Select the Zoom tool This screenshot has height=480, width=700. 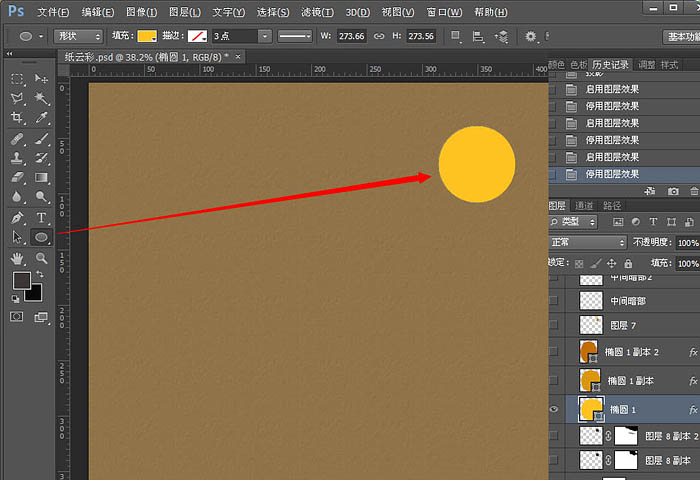[x=41, y=258]
